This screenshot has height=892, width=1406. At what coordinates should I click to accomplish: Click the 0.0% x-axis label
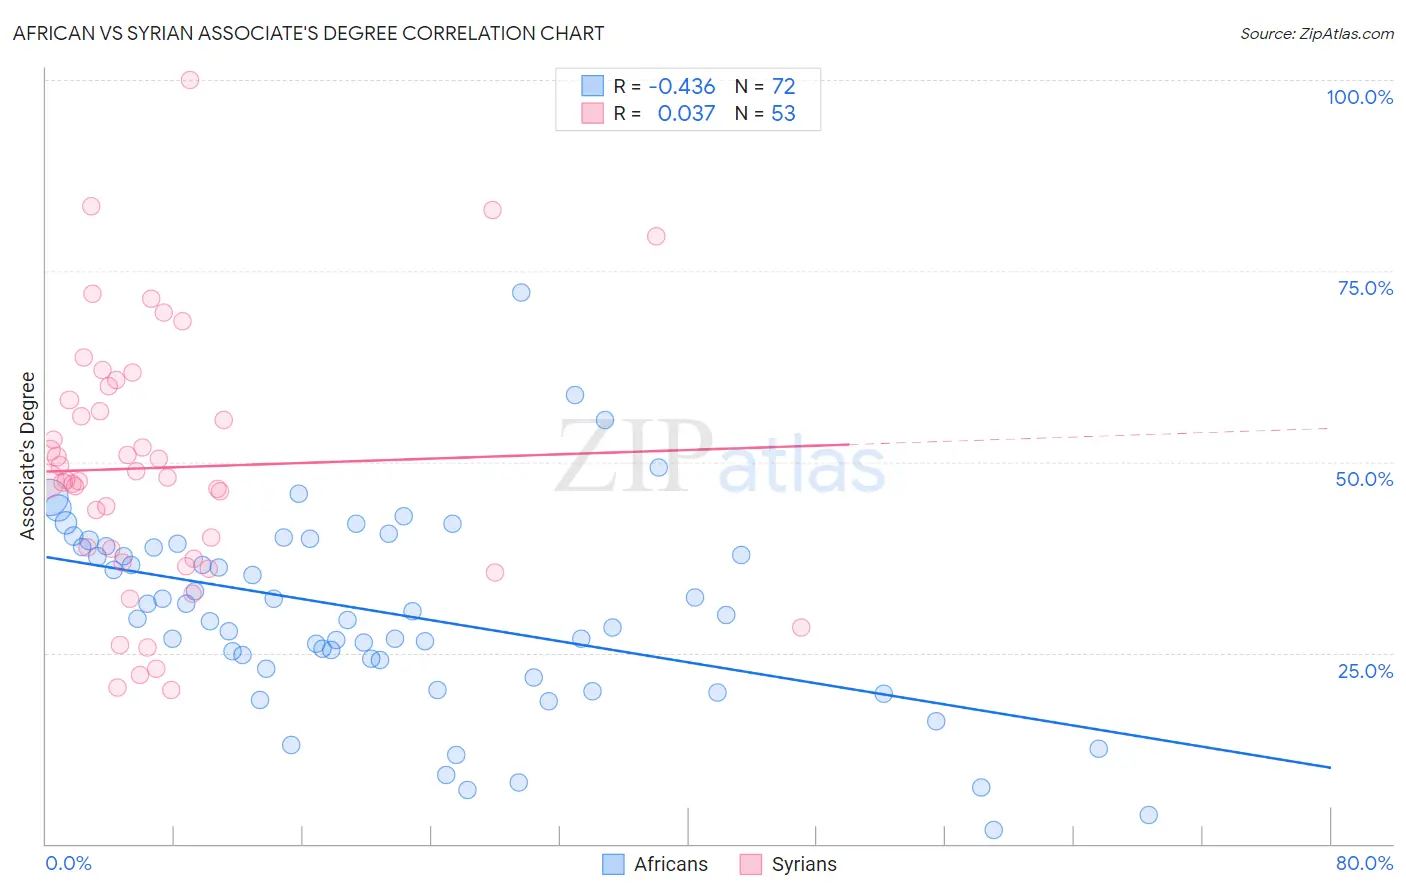68,863
